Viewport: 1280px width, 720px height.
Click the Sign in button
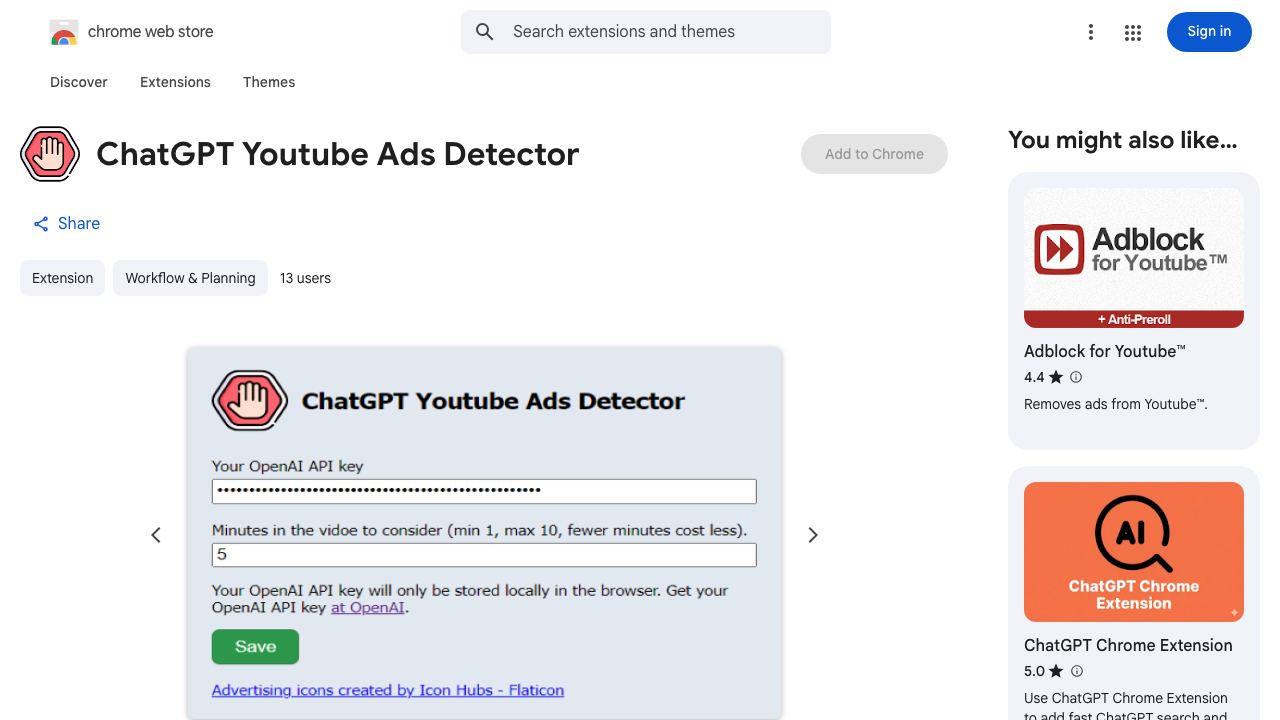[1209, 32]
